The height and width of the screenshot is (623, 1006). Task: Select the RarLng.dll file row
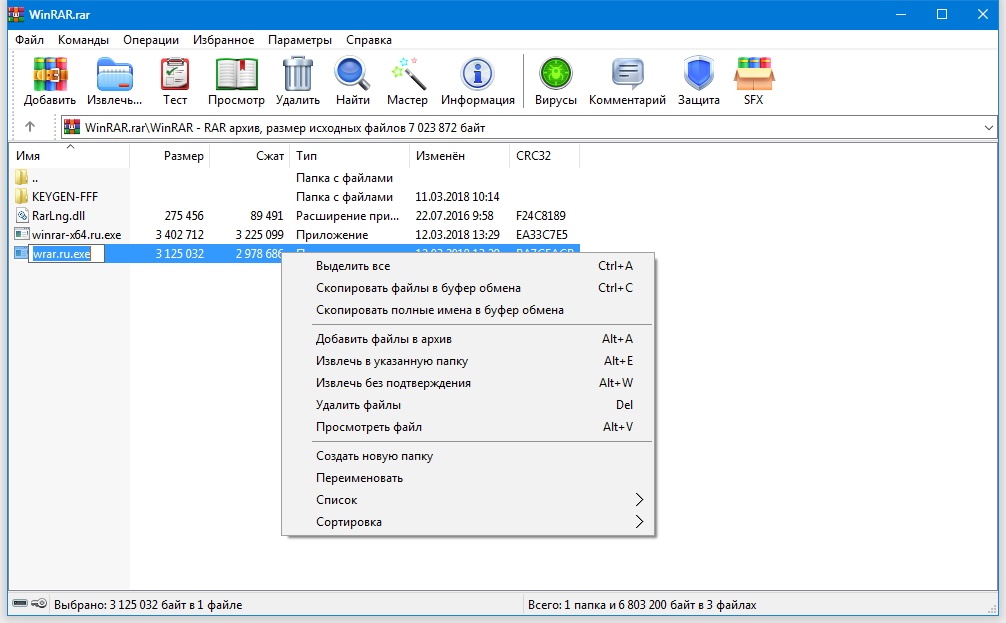pos(59,216)
